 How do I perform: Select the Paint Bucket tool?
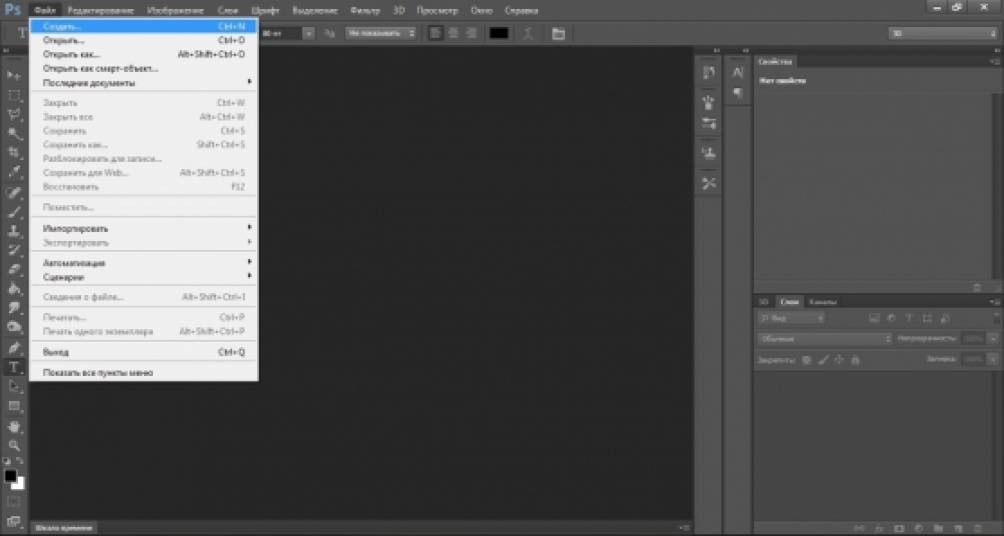13,289
